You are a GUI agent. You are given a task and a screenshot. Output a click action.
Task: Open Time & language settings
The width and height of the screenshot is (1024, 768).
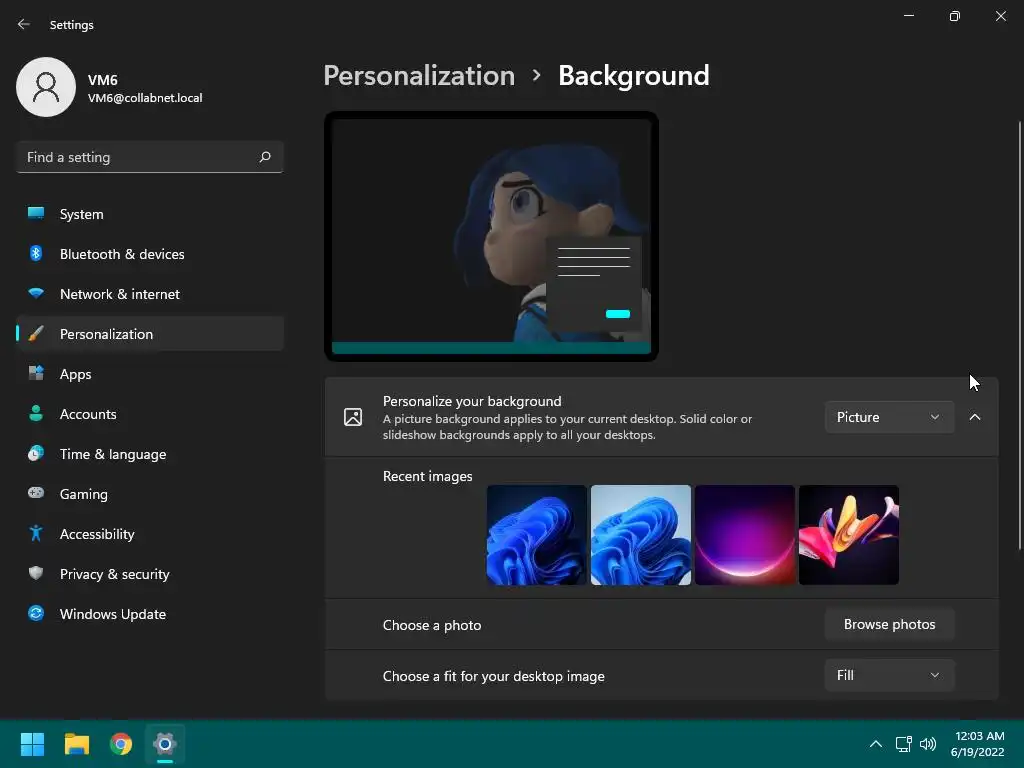[x=150, y=454]
